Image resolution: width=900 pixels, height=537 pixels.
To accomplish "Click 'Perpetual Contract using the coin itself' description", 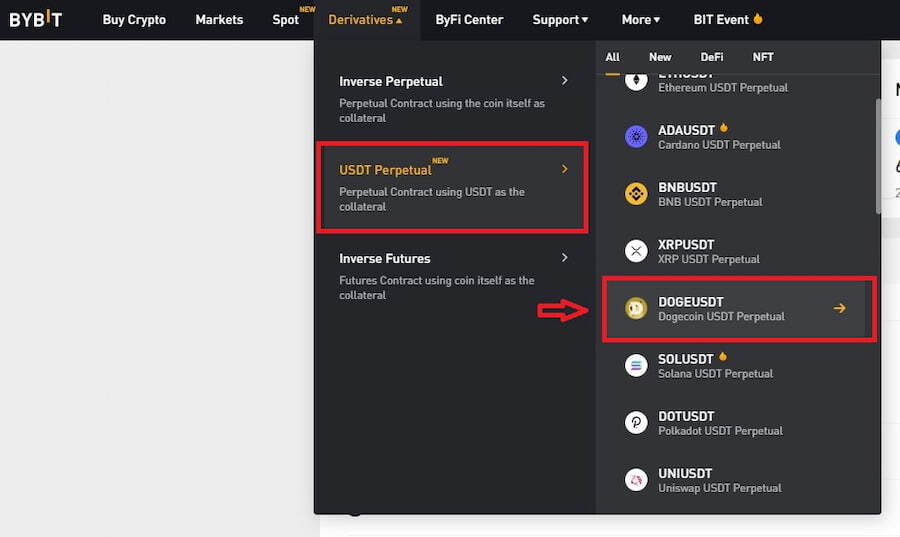I will click(x=441, y=110).
